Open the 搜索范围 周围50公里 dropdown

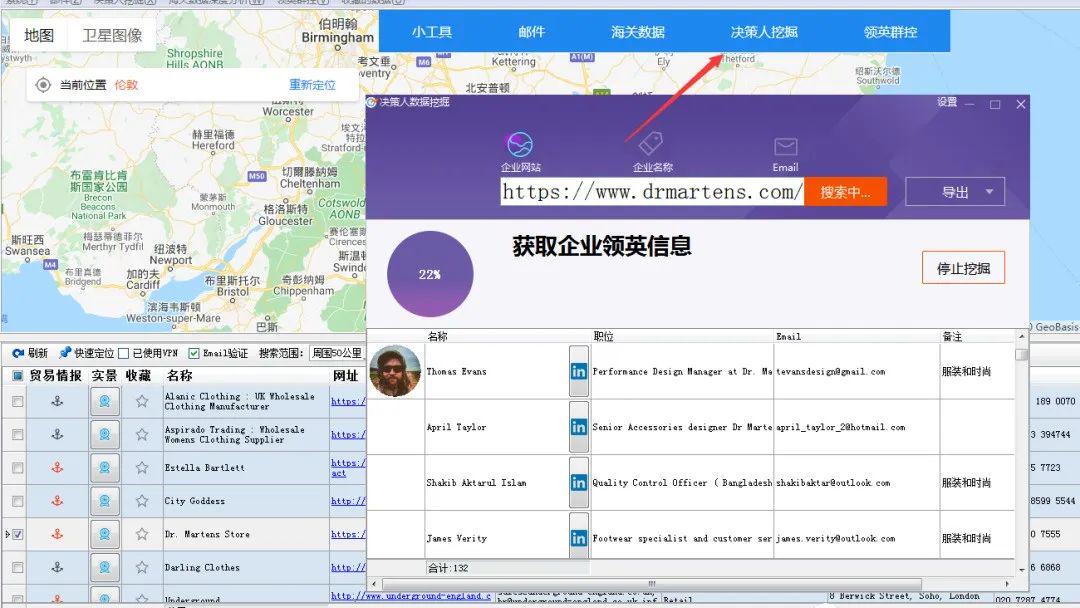point(337,353)
